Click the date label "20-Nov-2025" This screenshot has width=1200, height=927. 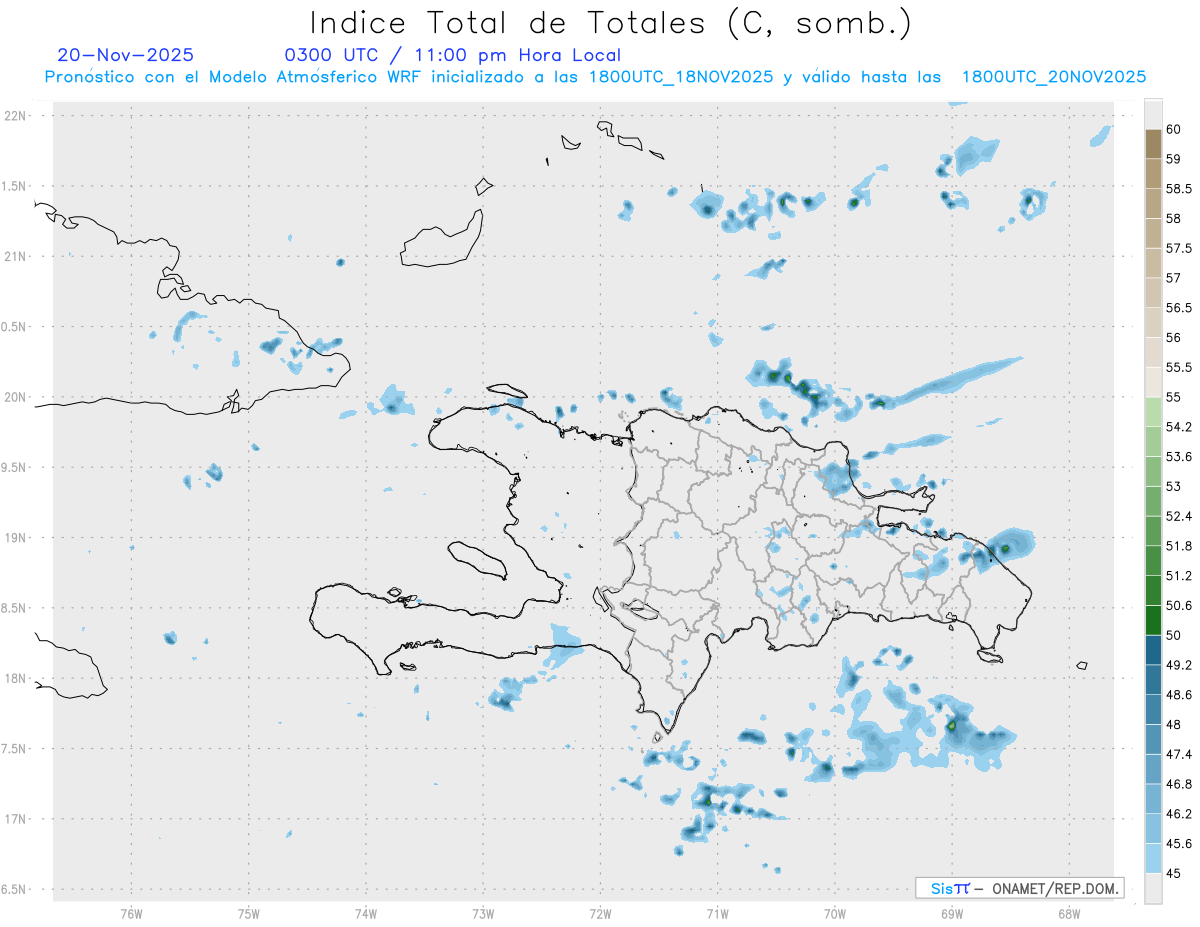(x=126, y=55)
